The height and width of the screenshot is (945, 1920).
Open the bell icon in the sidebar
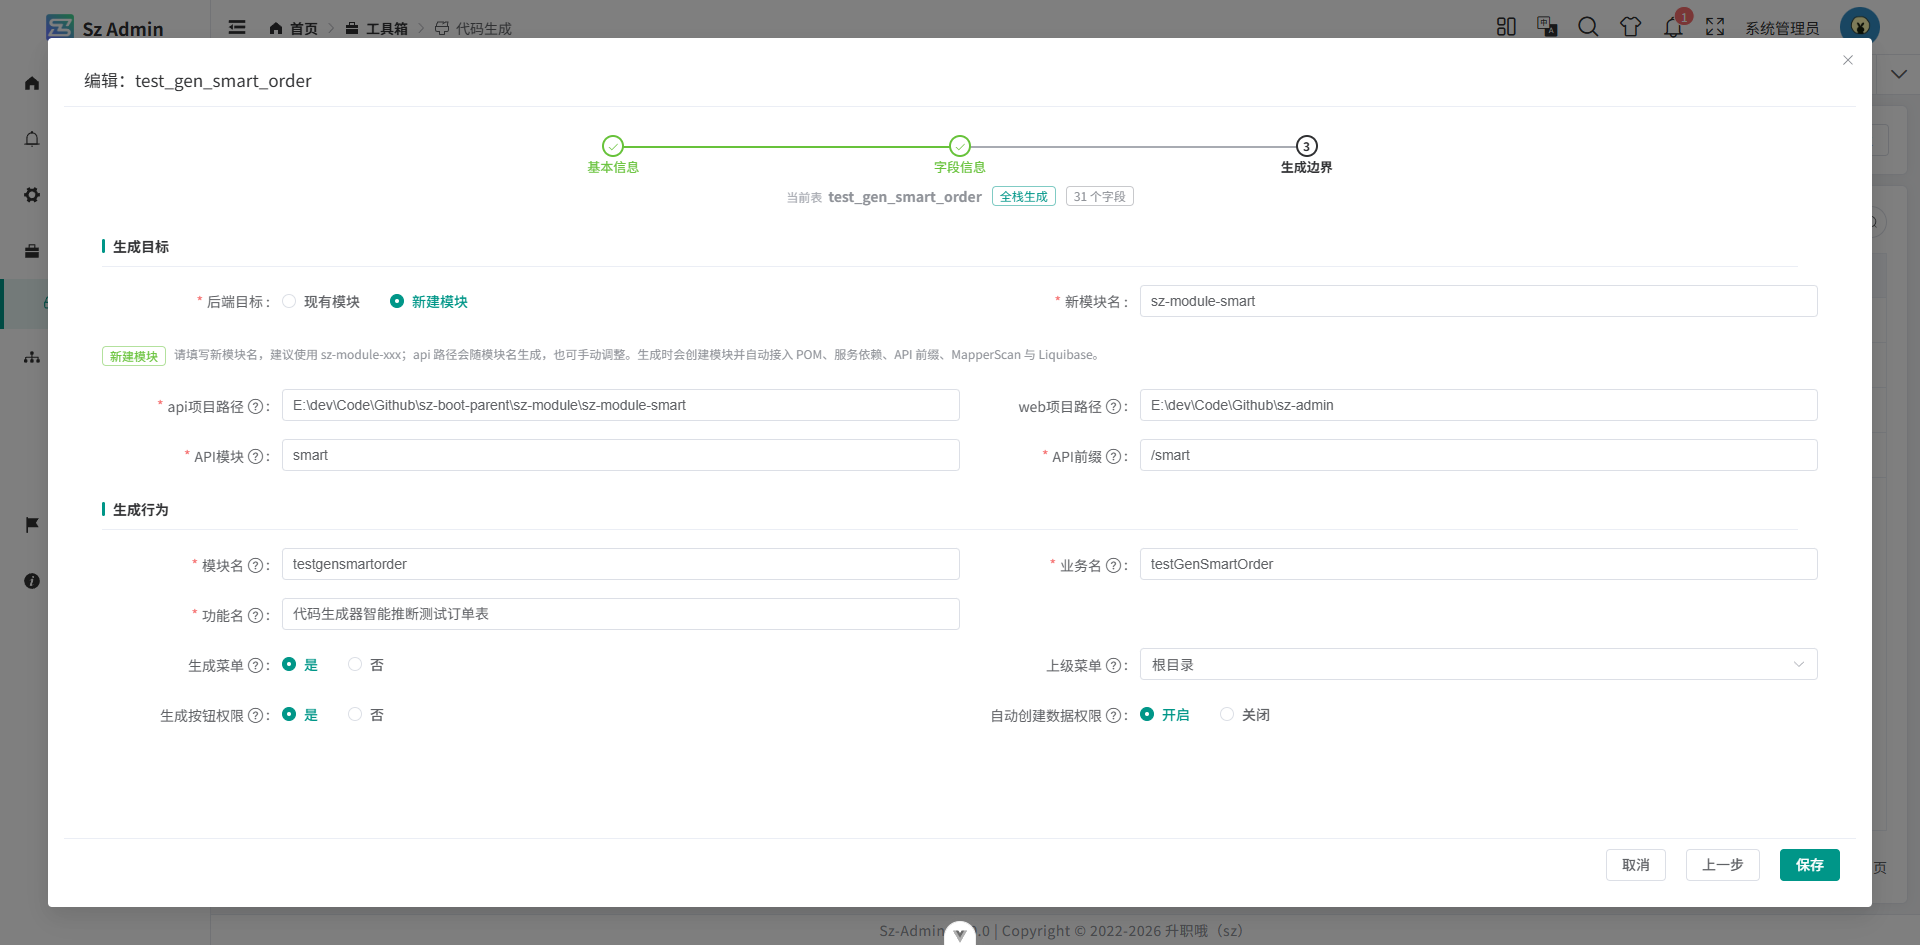coord(32,139)
